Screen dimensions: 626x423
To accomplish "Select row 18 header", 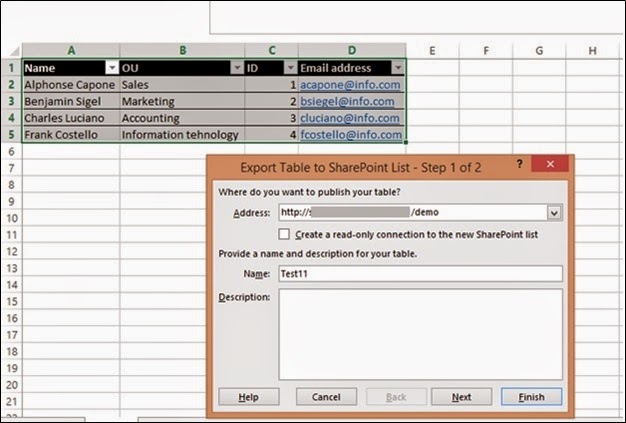I will [11, 352].
